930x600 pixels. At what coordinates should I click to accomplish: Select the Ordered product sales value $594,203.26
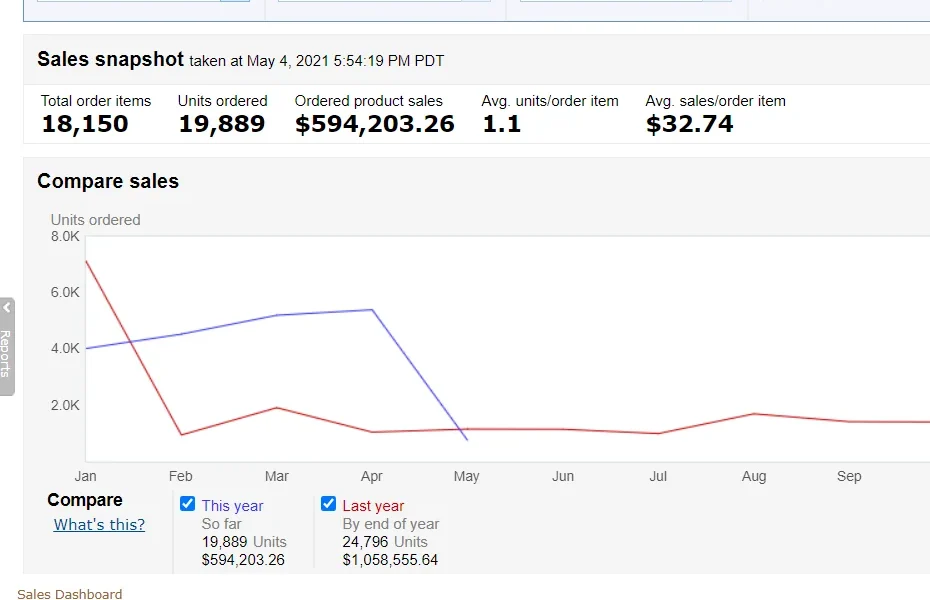[374, 124]
